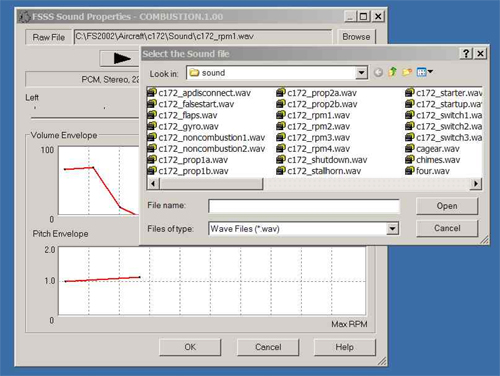The height and width of the screenshot is (376, 500).
Task: Click OK in Sound Properties window
Action: (190, 347)
